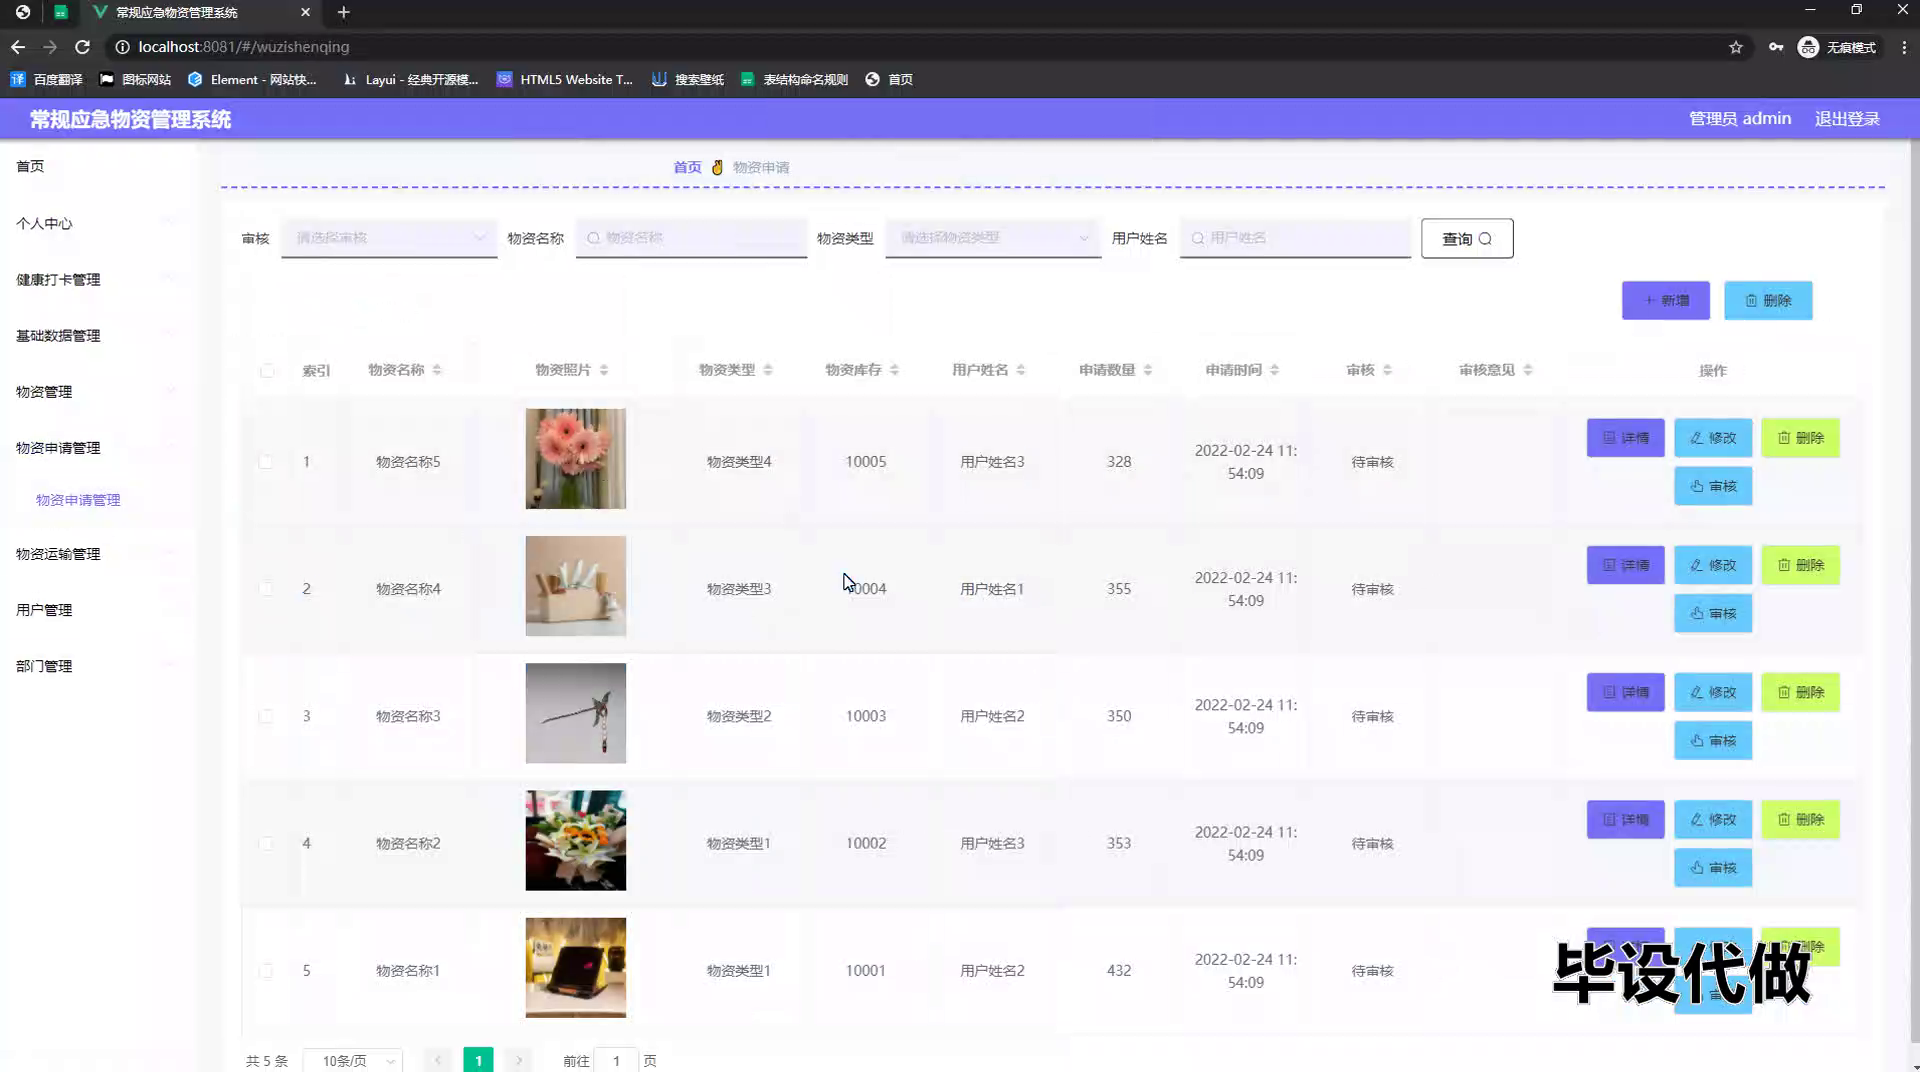
Task: Click 首页 breadcrumb link
Action: pyautogui.click(x=687, y=167)
